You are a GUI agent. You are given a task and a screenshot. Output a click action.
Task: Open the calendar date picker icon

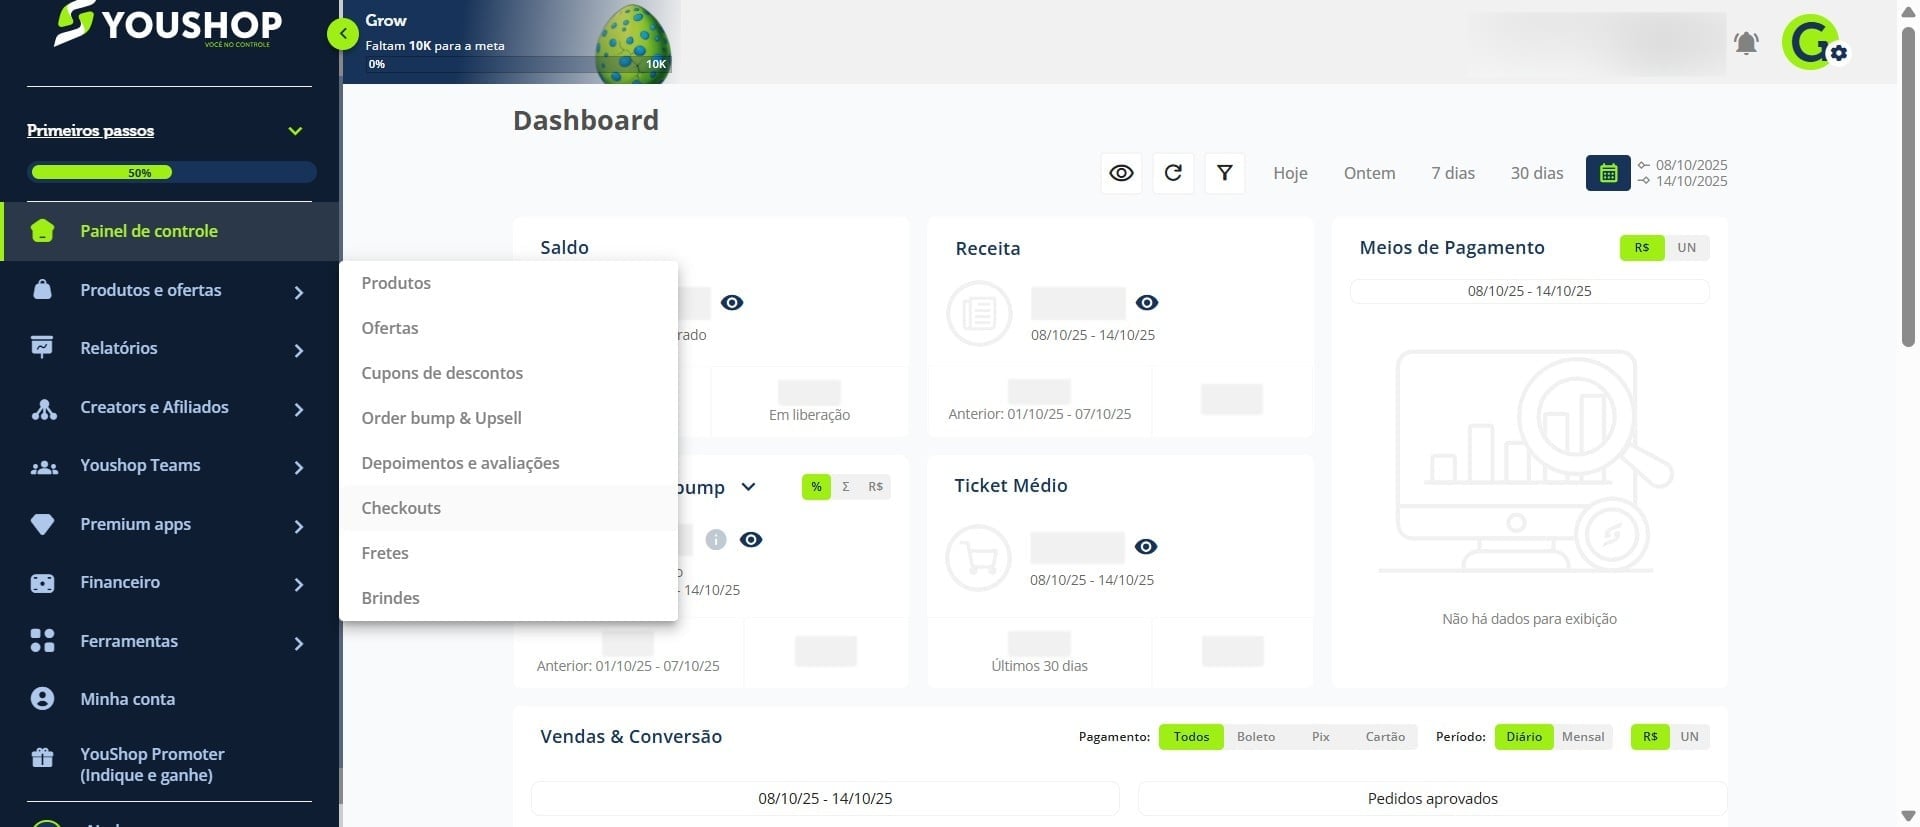pos(1608,173)
